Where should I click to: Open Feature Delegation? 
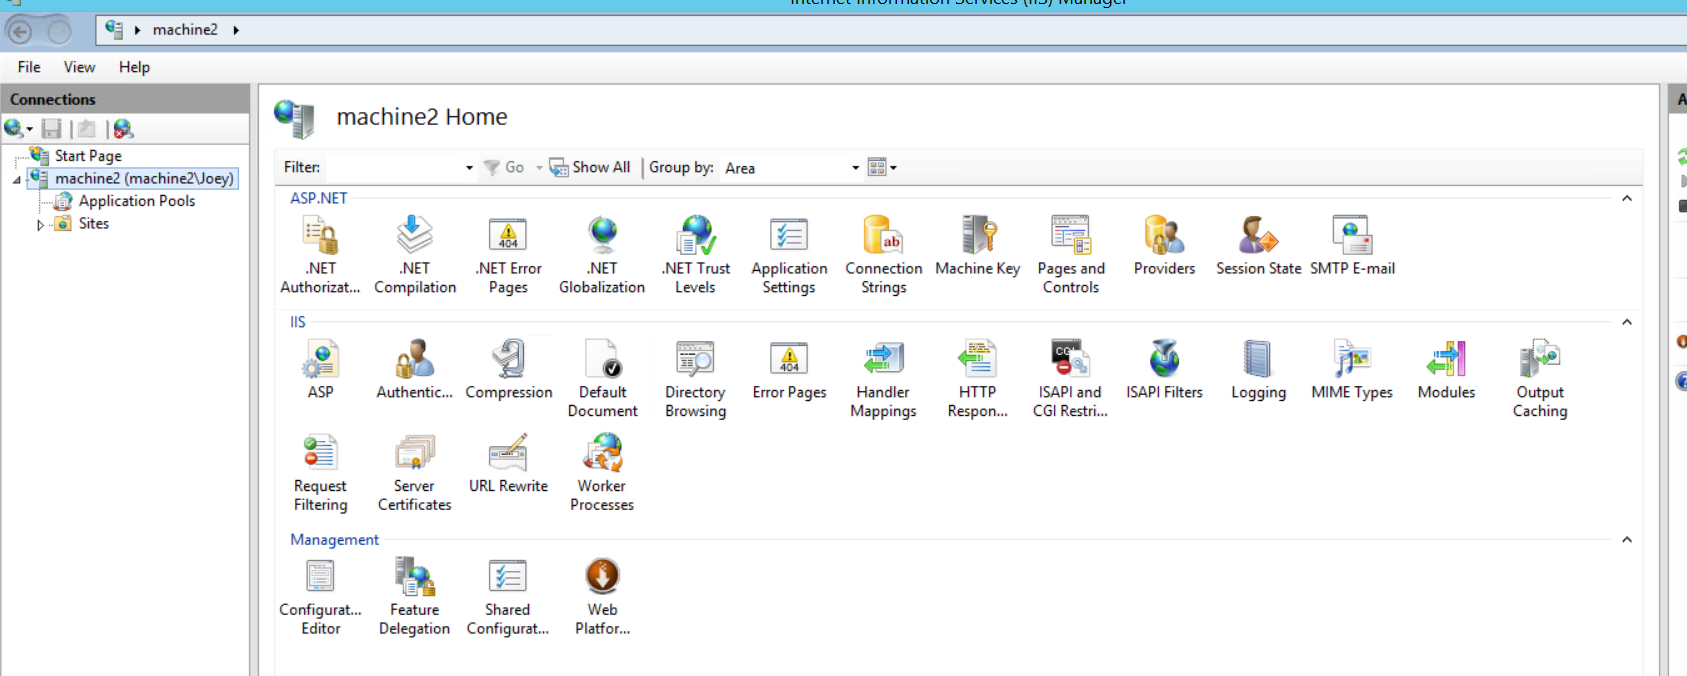(x=415, y=597)
